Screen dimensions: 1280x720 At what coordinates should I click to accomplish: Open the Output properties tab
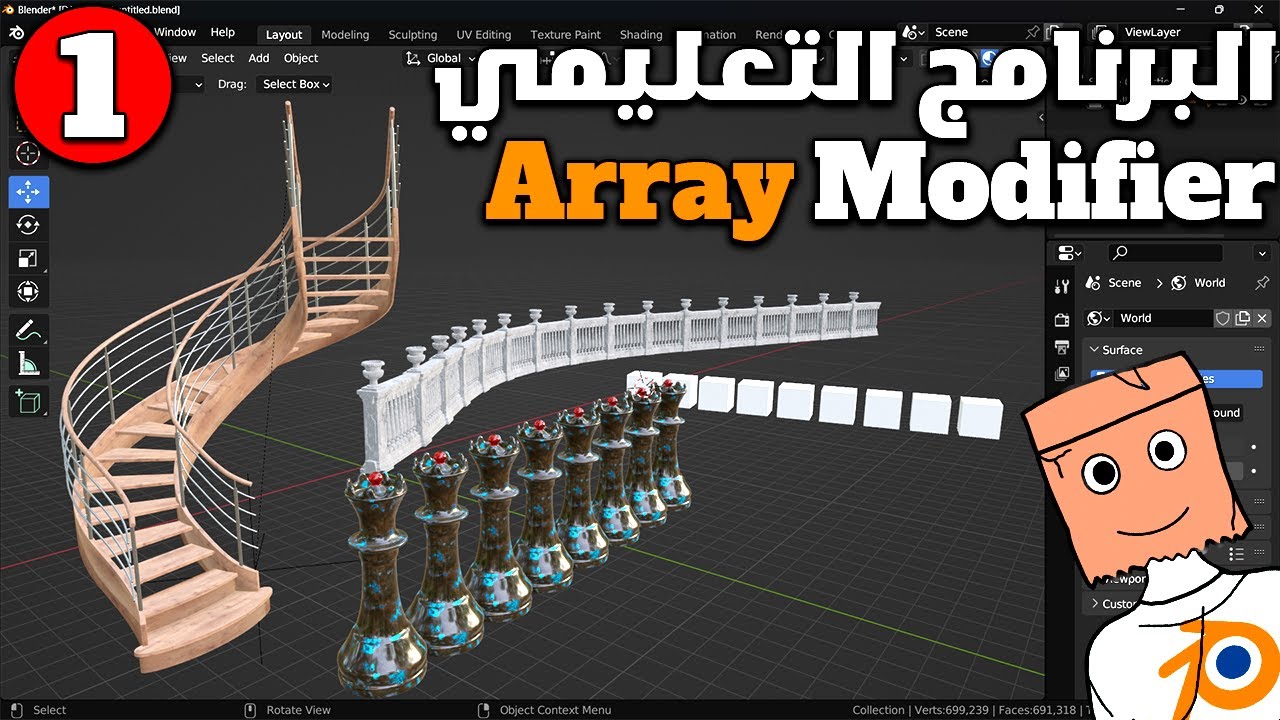1062,347
